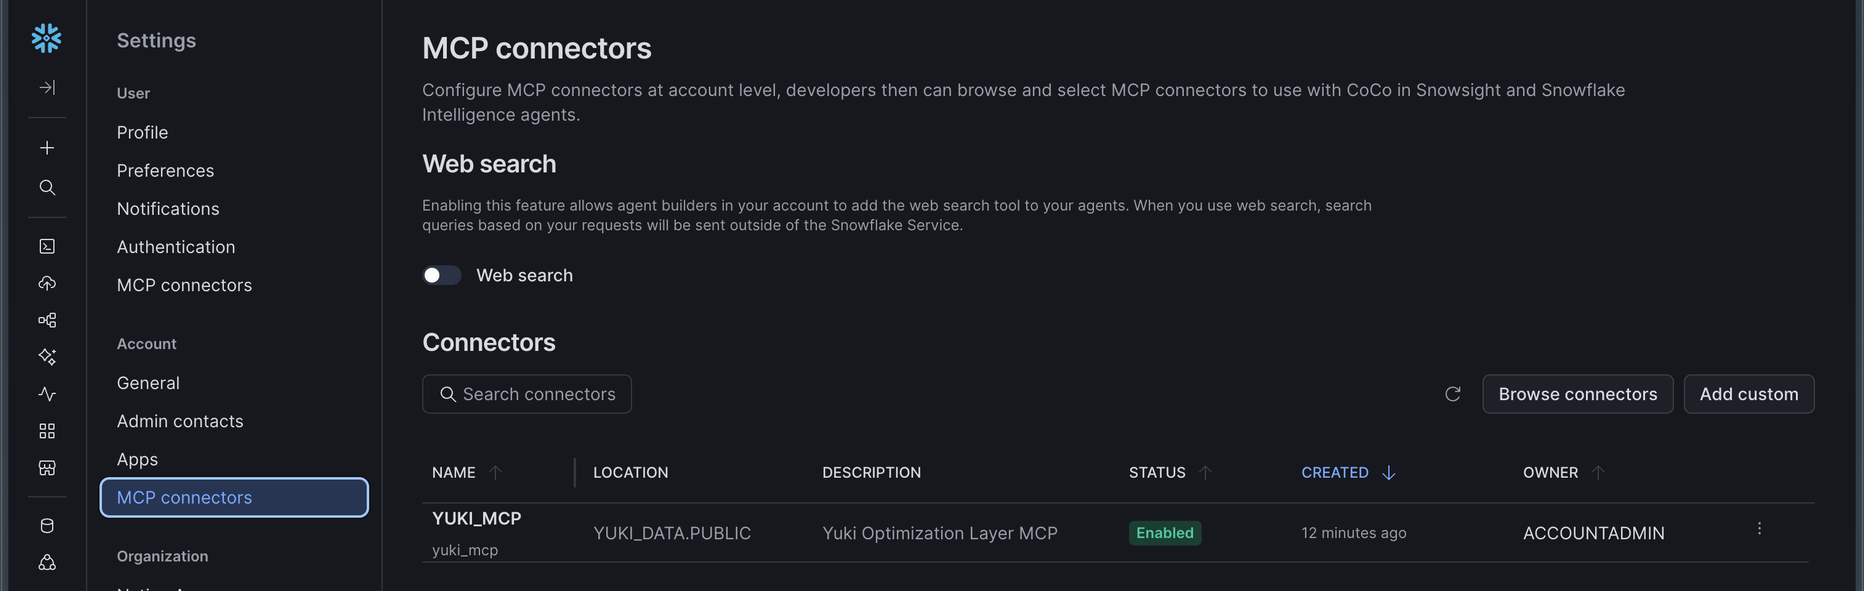Image resolution: width=1864 pixels, height=591 pixels.
Task: Open the YUKI_MCP row options menu
Action: click(1759, 528)
